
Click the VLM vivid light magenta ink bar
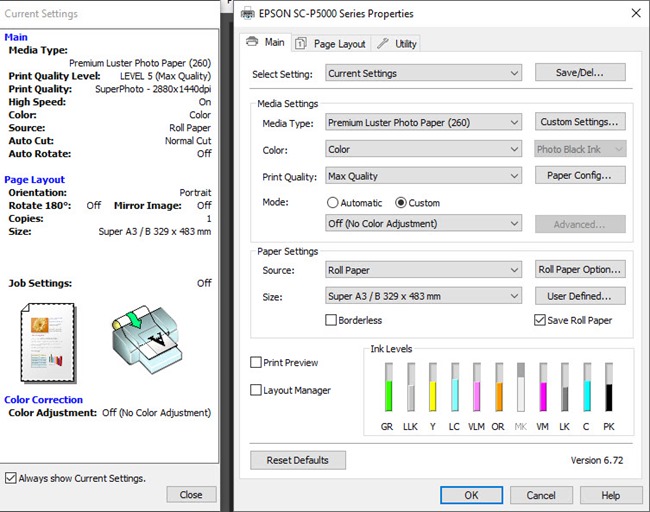click(477, 387)
